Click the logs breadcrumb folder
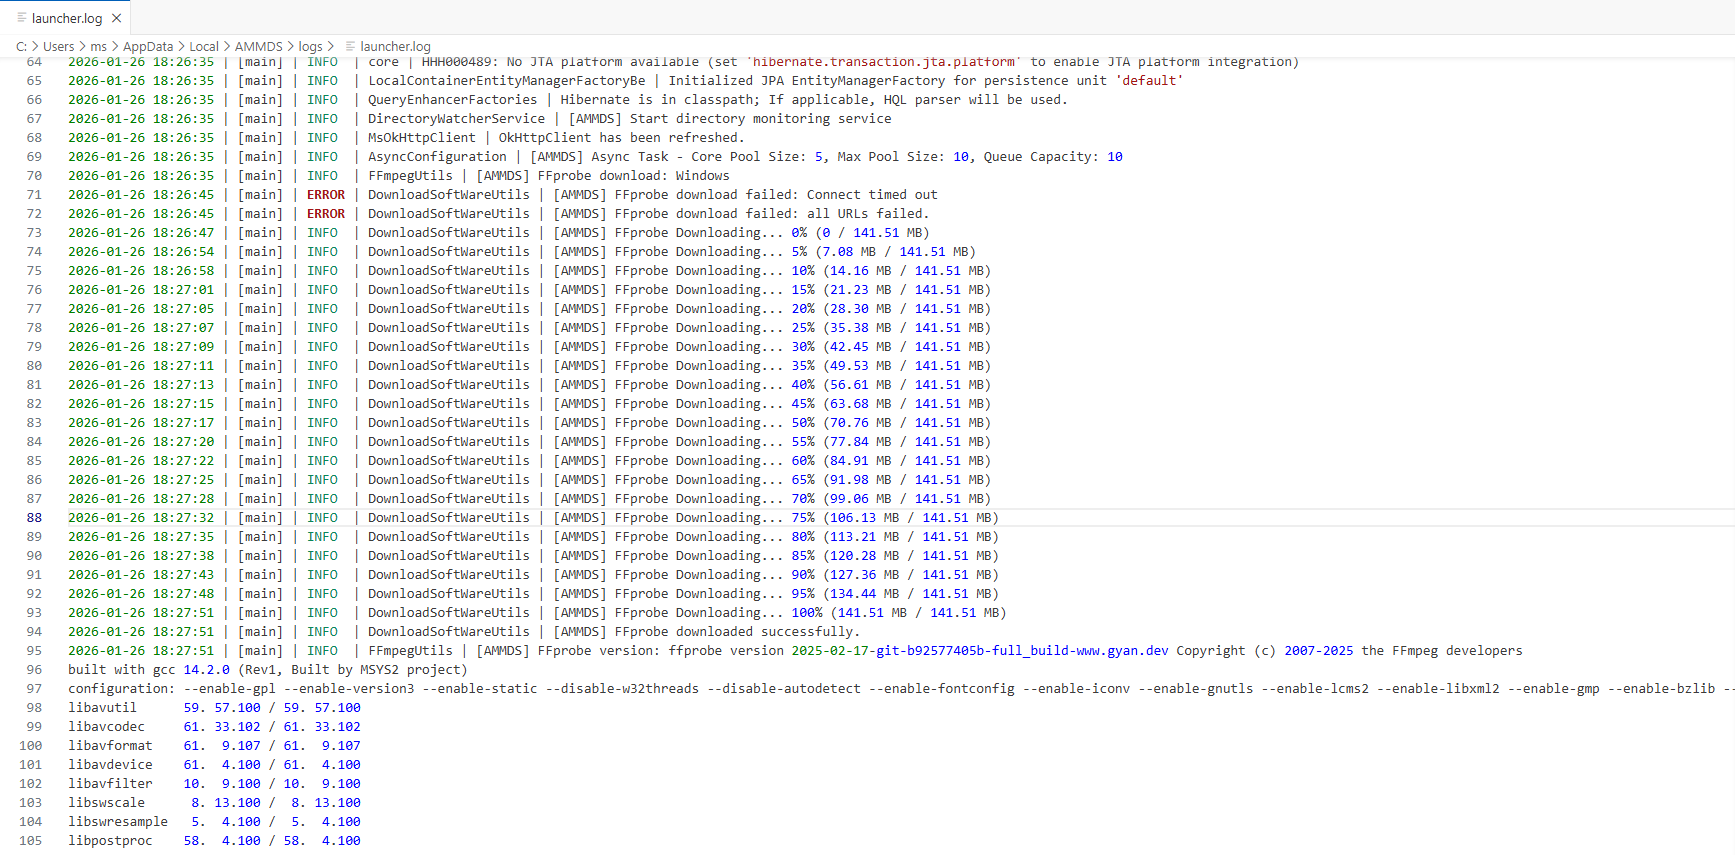 click(310, 46)
